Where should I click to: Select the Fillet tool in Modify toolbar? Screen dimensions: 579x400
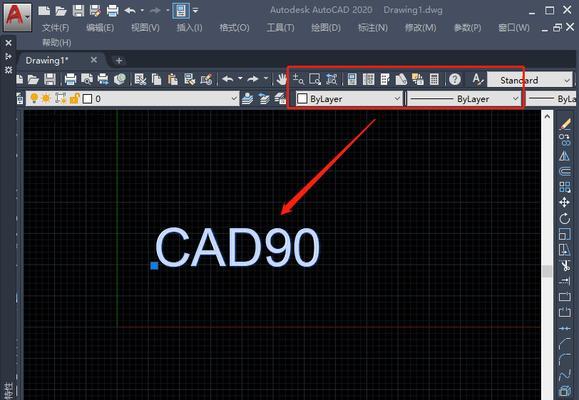(565, 360)
